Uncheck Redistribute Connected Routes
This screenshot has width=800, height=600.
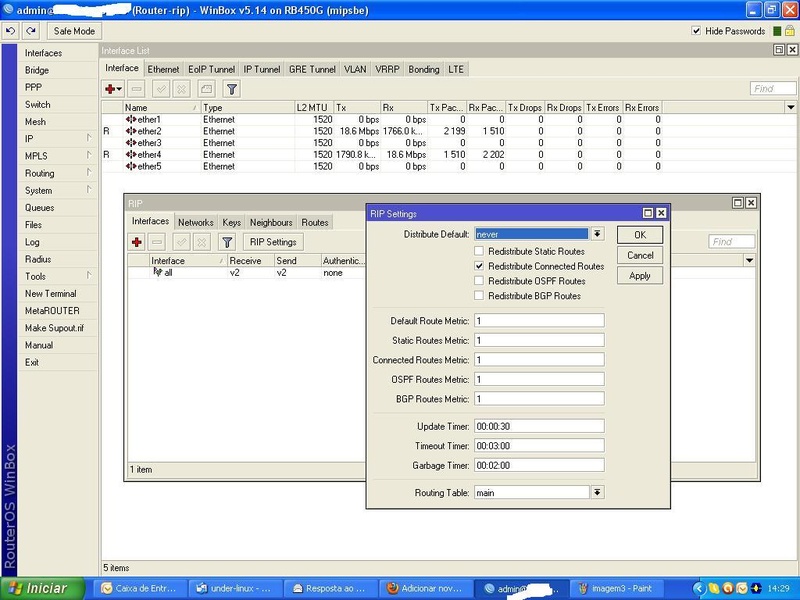[479, 266]
